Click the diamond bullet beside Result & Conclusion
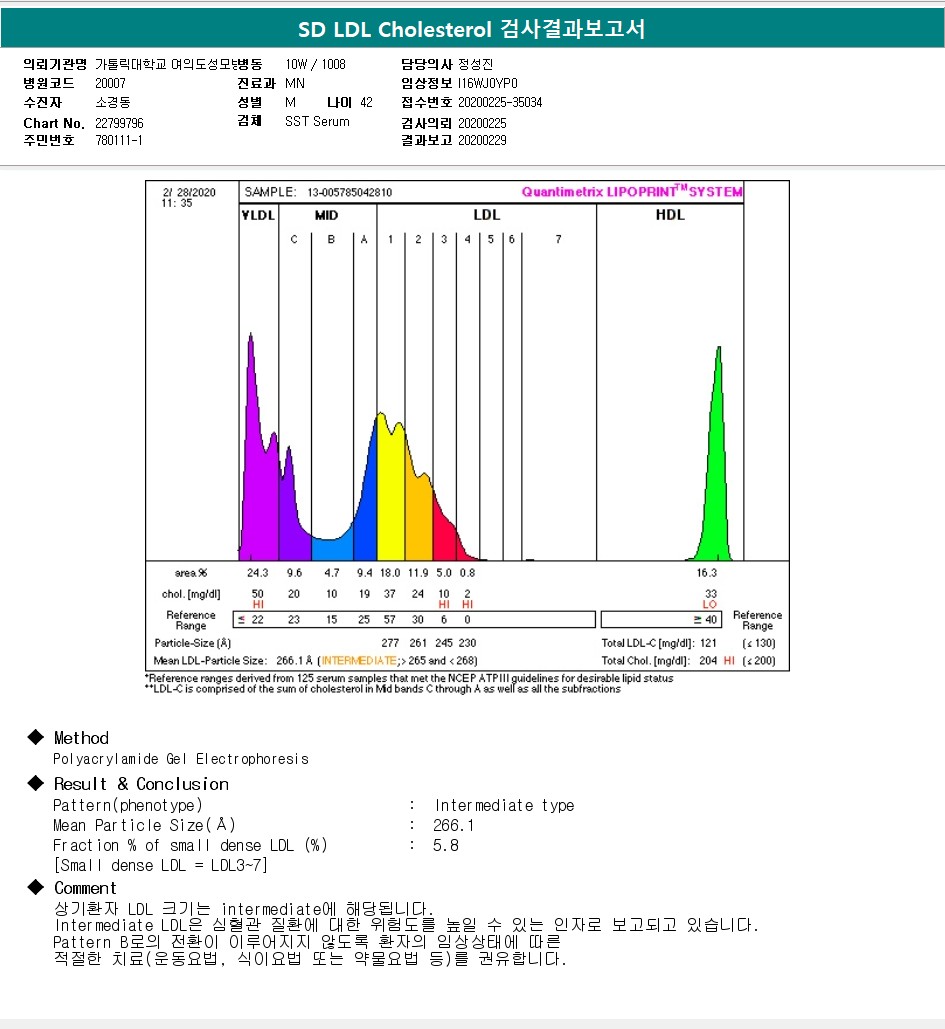 coord(36,784)
